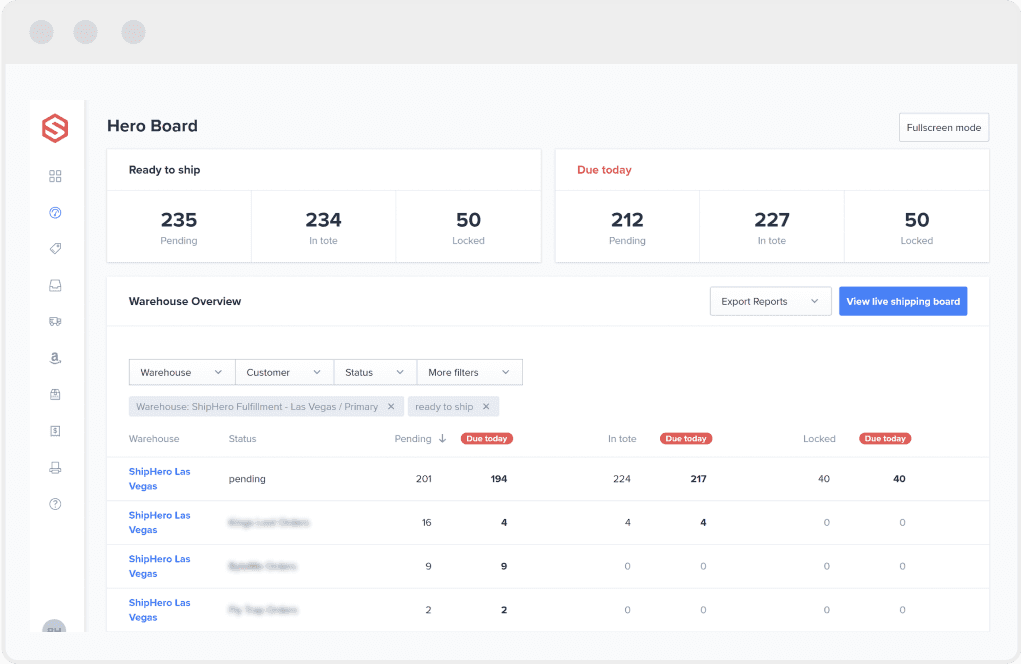The image size is (1021, 664).
Task: Click the 212 Pending due today card
Action: [627, 227]
